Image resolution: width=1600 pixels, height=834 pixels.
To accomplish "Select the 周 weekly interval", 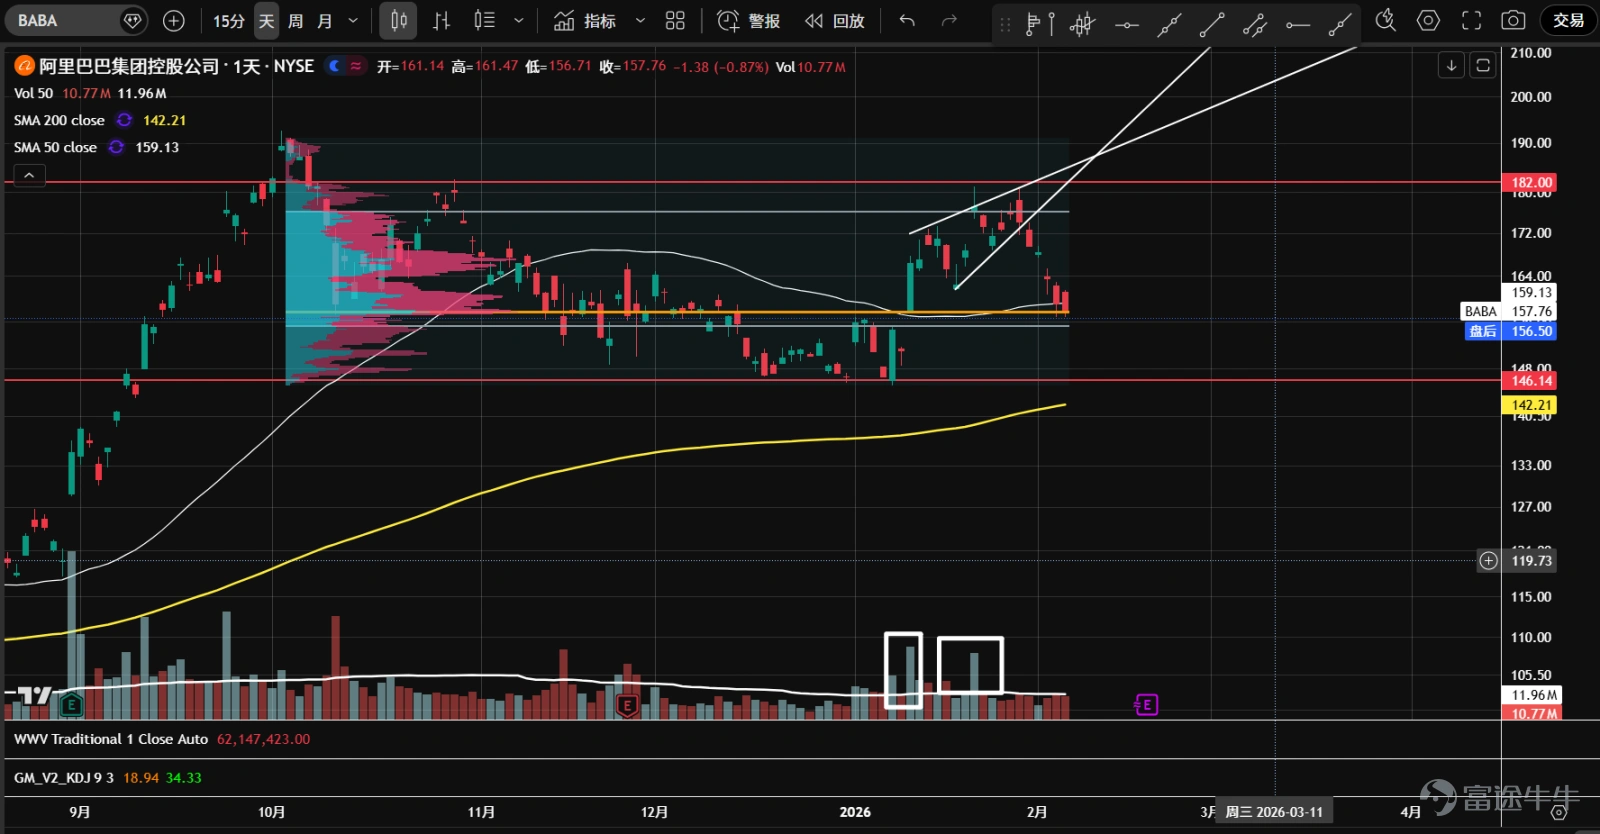I will 296,20.
